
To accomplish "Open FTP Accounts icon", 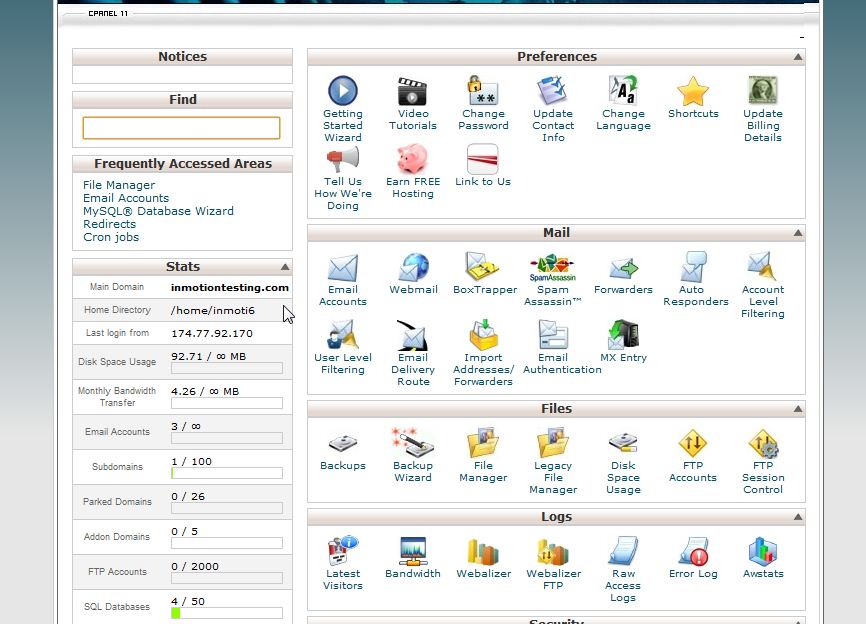I will (x=692, y=444).
